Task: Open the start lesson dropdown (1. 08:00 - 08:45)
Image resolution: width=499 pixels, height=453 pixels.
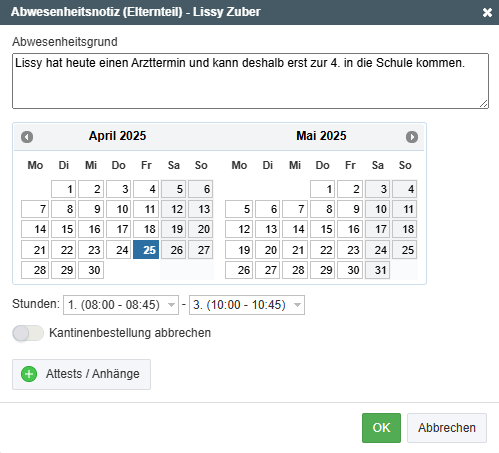Action: coord(121,305)
